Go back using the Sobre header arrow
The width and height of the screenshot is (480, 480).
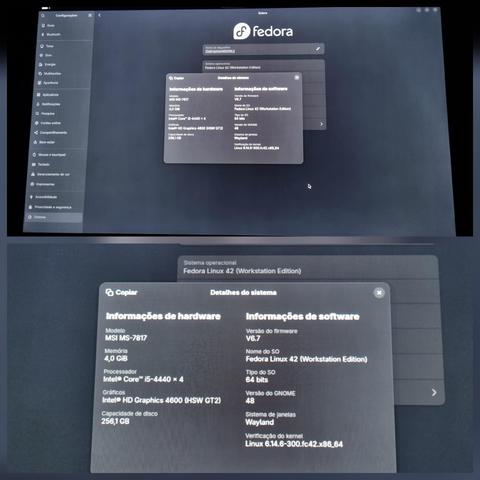tap(99, 15)
